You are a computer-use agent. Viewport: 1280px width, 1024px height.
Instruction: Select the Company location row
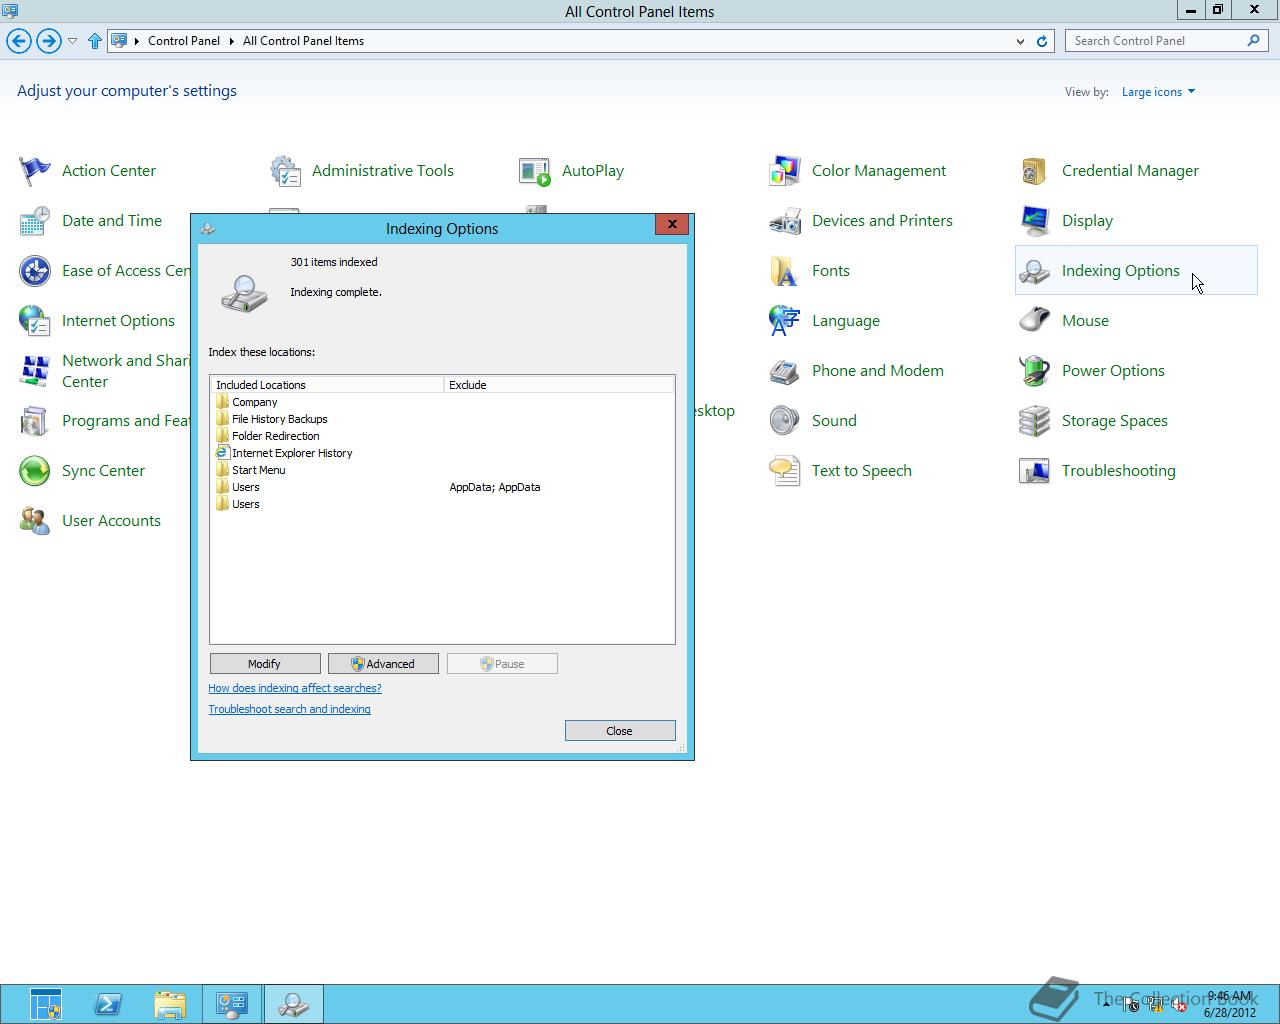(x=442, y=402)
